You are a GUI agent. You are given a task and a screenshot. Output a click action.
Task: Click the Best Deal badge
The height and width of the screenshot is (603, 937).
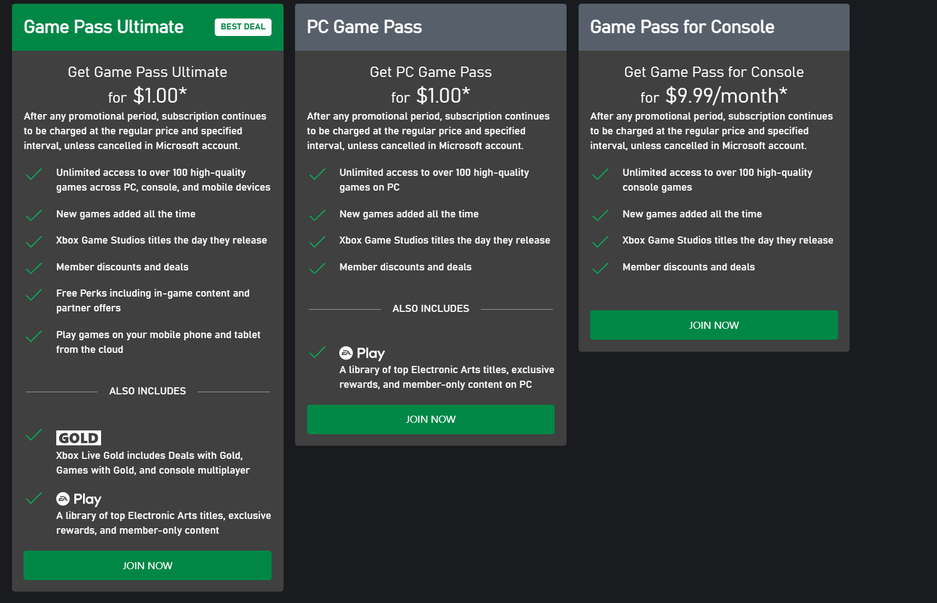[243, 27]
